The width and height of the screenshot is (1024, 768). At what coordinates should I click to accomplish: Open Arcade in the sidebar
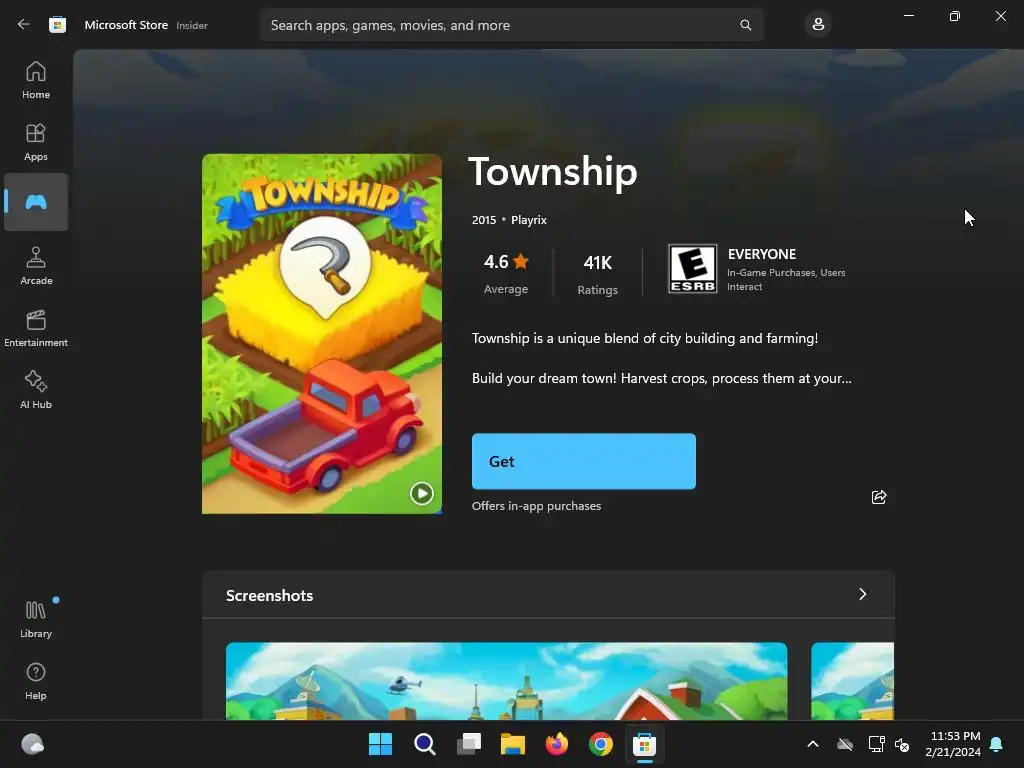(x=36, y=266)
